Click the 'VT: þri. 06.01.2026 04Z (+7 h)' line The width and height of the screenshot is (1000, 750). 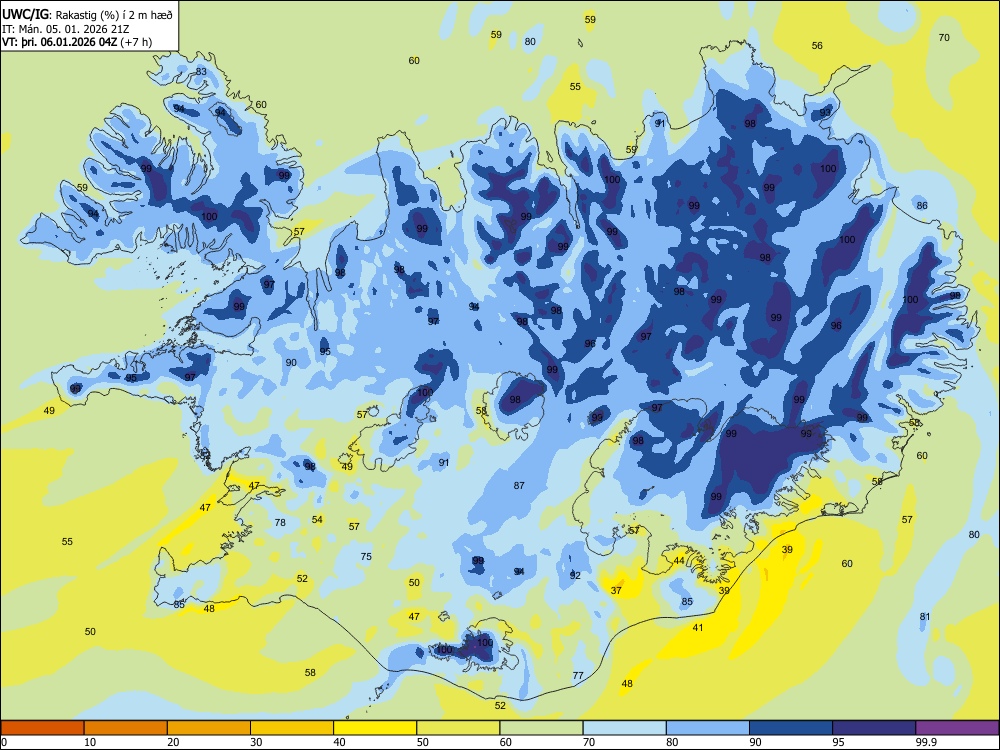click(x=77, y=42)
